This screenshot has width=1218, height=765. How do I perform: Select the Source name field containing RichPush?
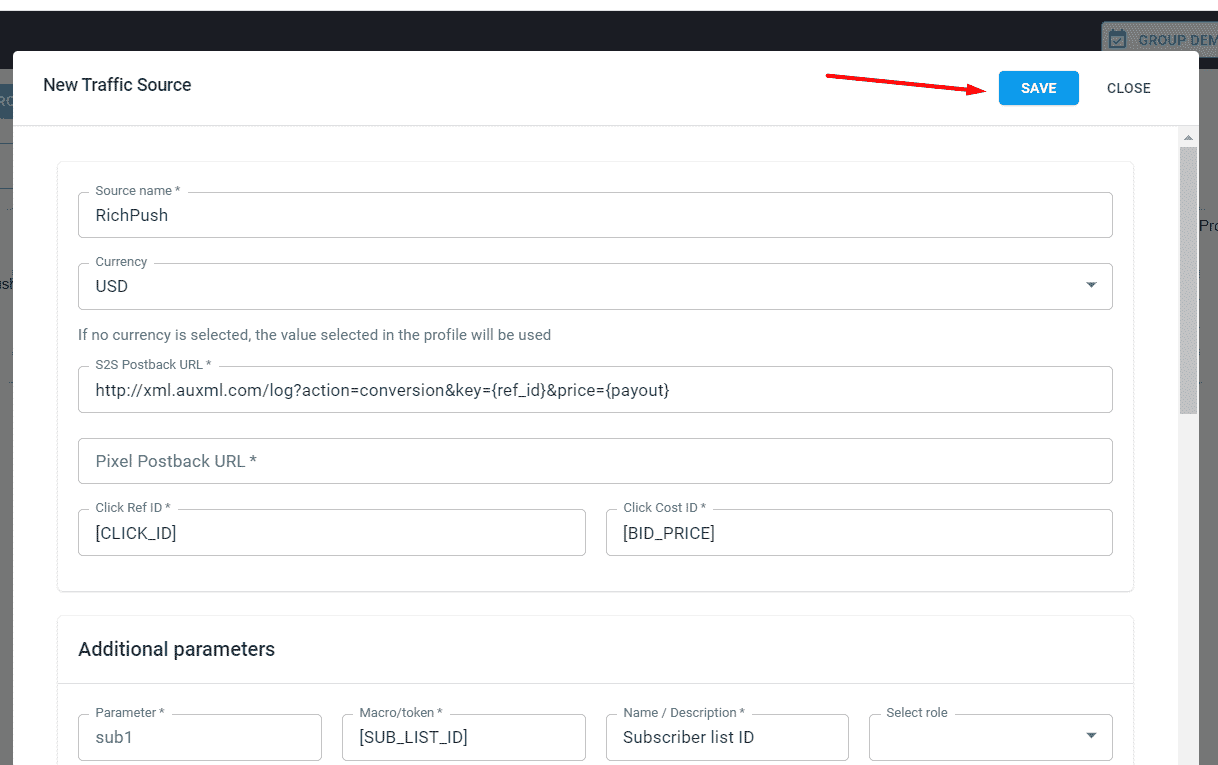pos(400,215)
